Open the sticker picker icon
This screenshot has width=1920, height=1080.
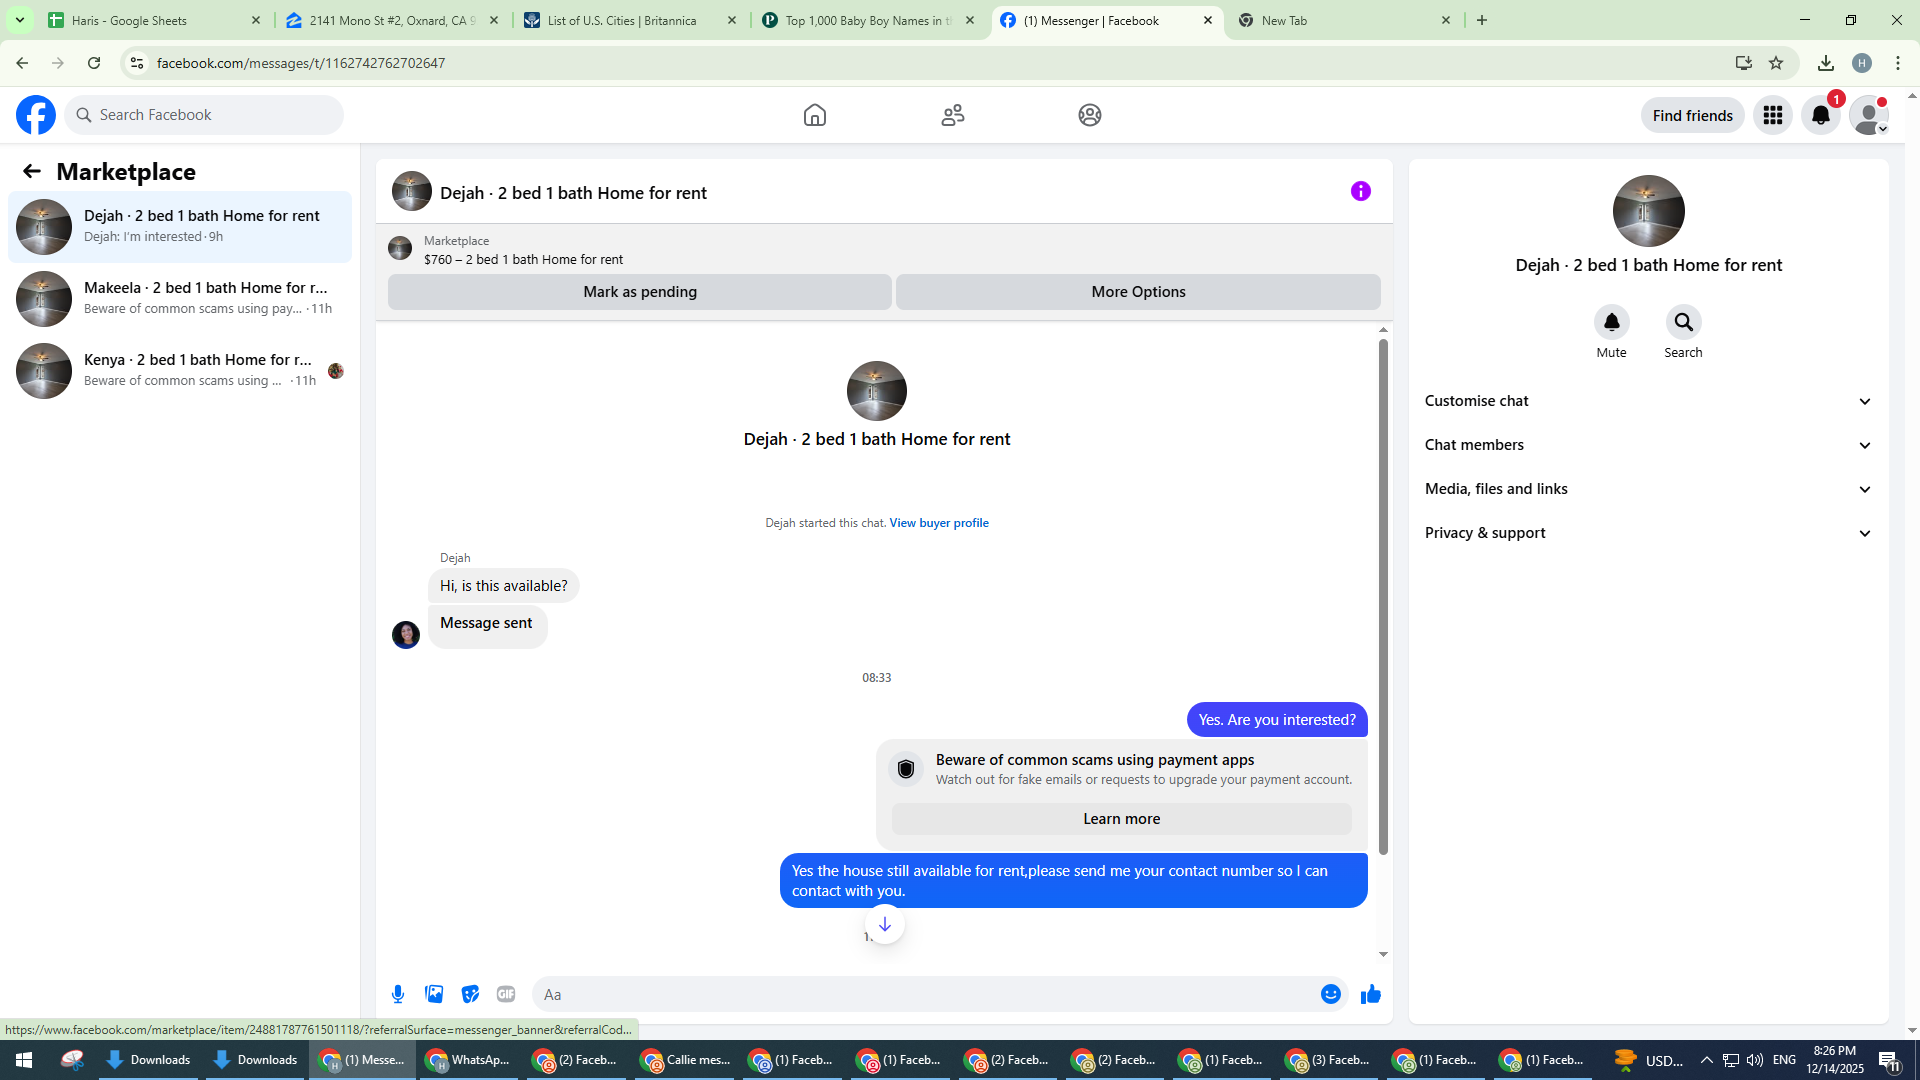tap(470, 994)
